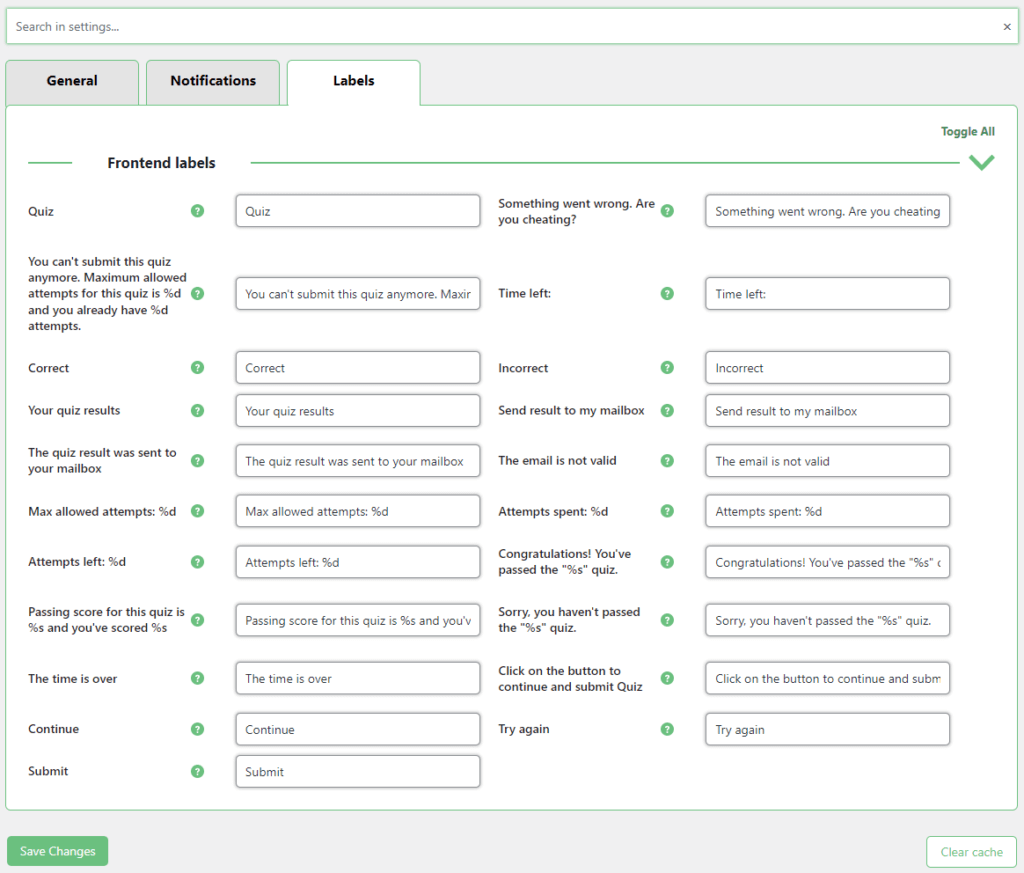
Task: Select the Labels tab
Action: (x=353, y=81)
